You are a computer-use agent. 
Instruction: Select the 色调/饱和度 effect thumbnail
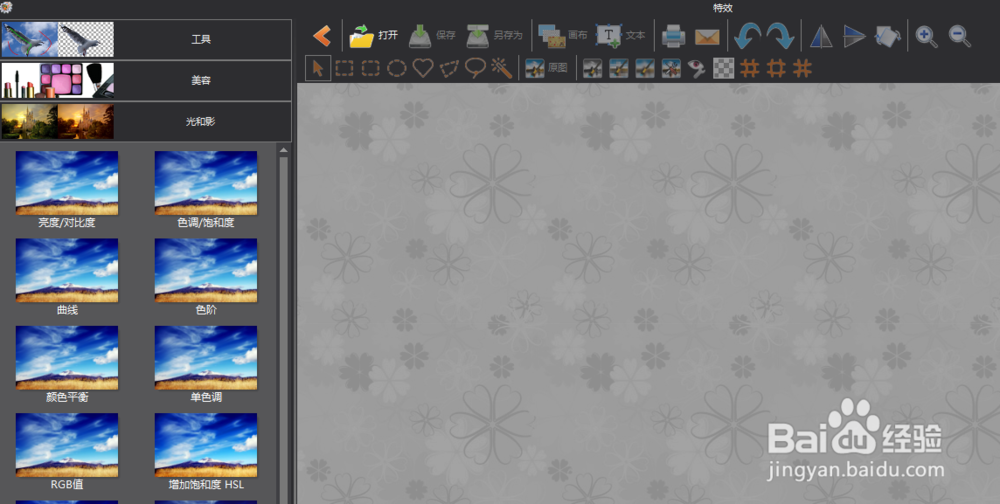(206, 183)
